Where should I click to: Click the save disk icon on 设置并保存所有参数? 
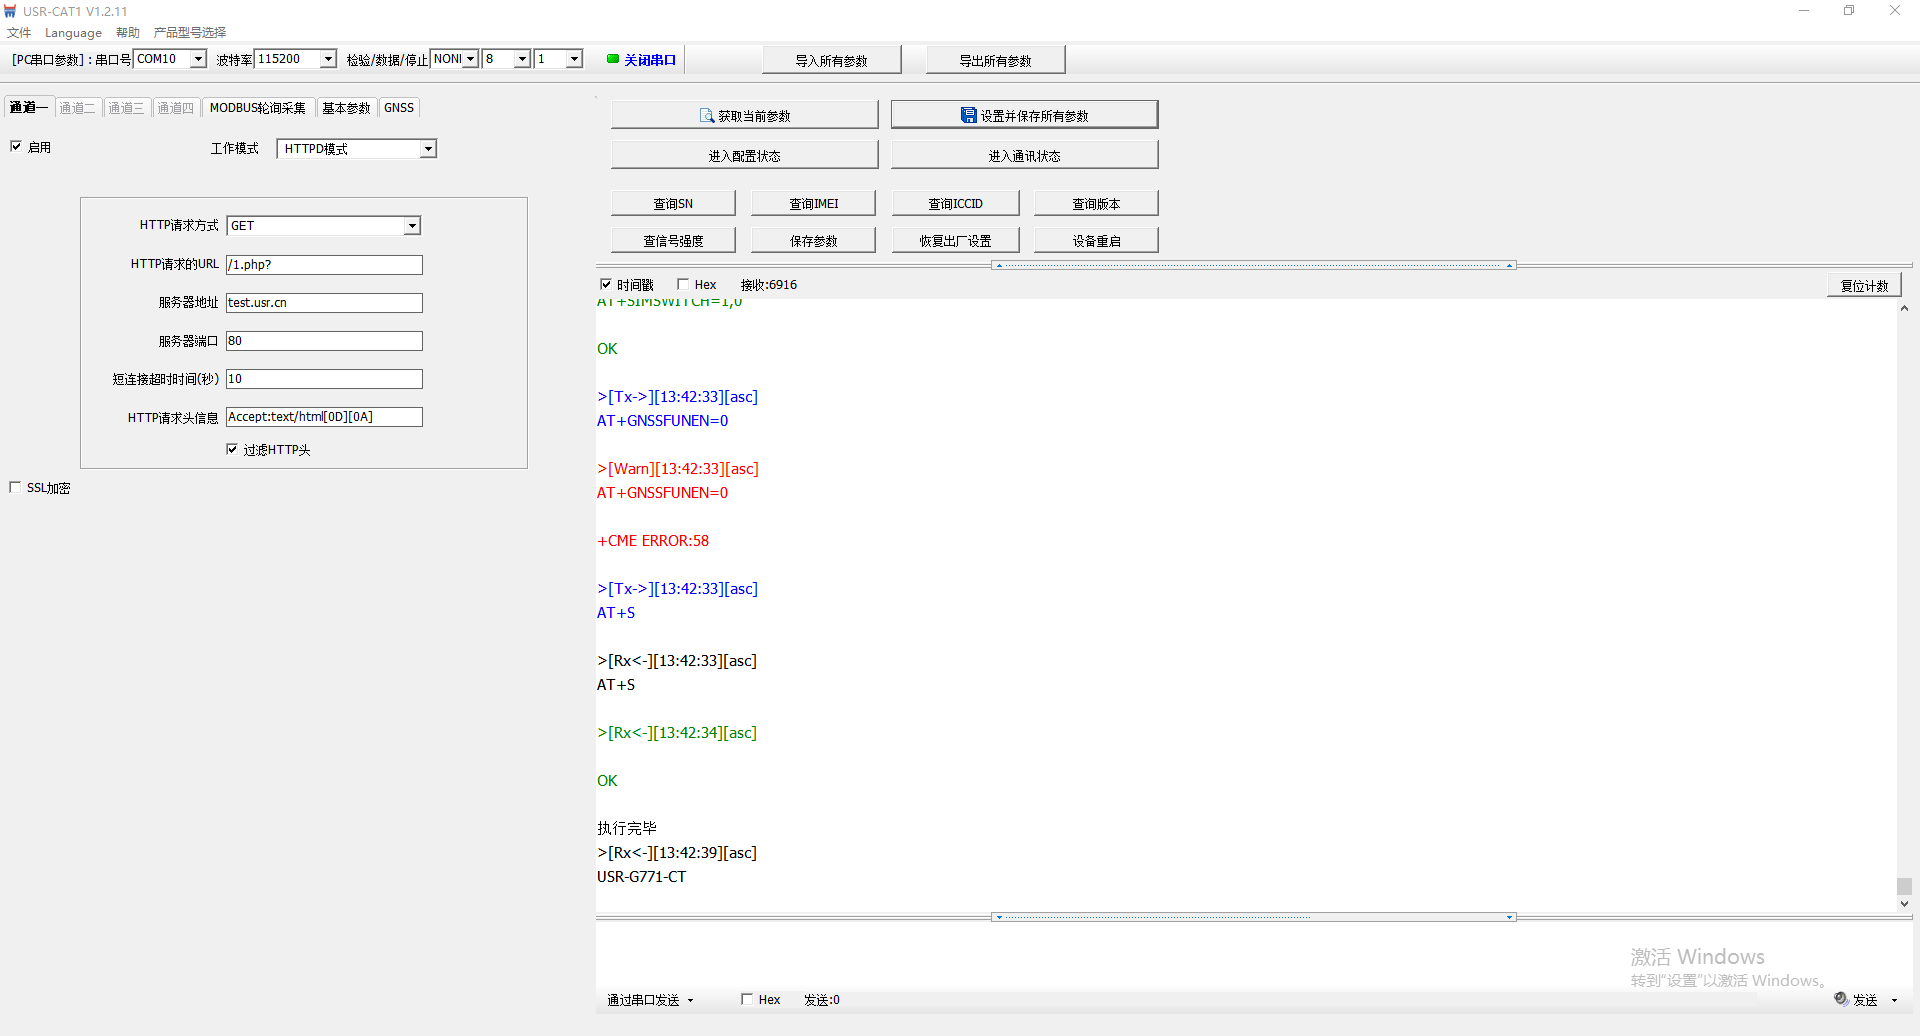[968, 116]
